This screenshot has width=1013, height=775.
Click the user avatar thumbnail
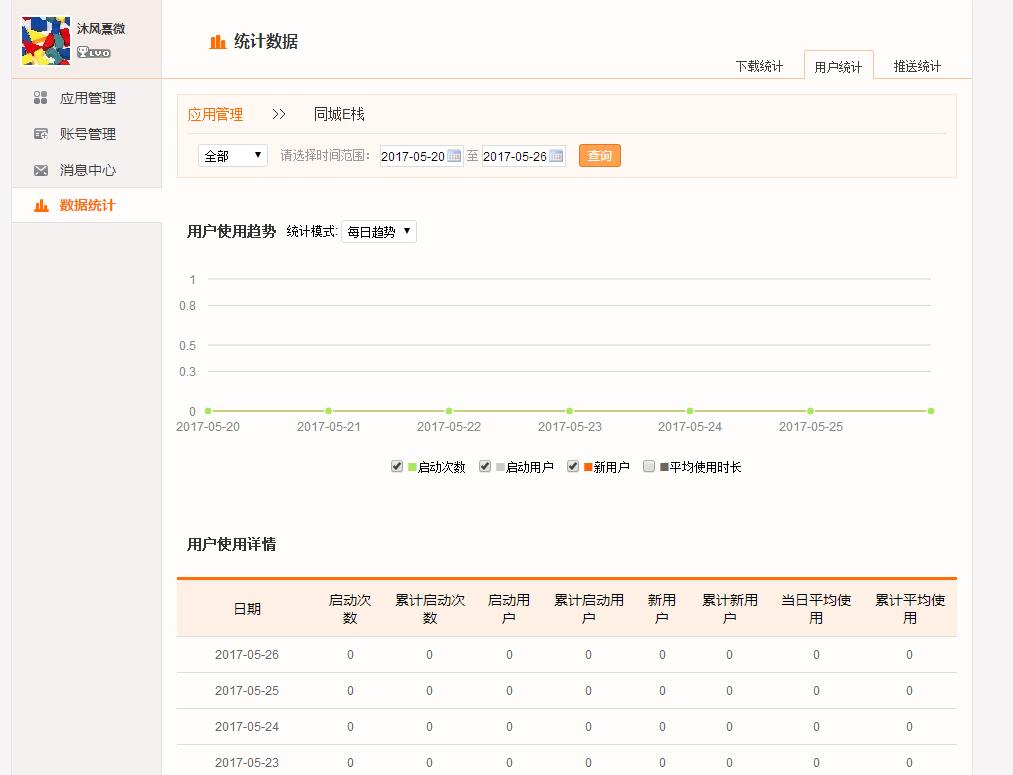46,41
